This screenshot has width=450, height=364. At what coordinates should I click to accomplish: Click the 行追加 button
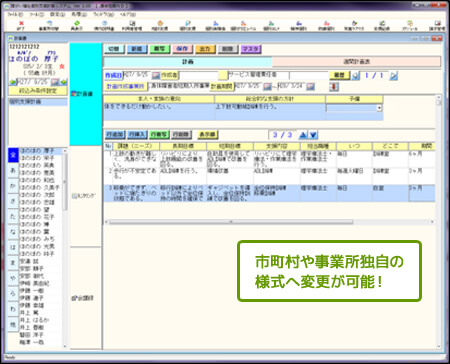pyautogui.click(x=115, y=135)
